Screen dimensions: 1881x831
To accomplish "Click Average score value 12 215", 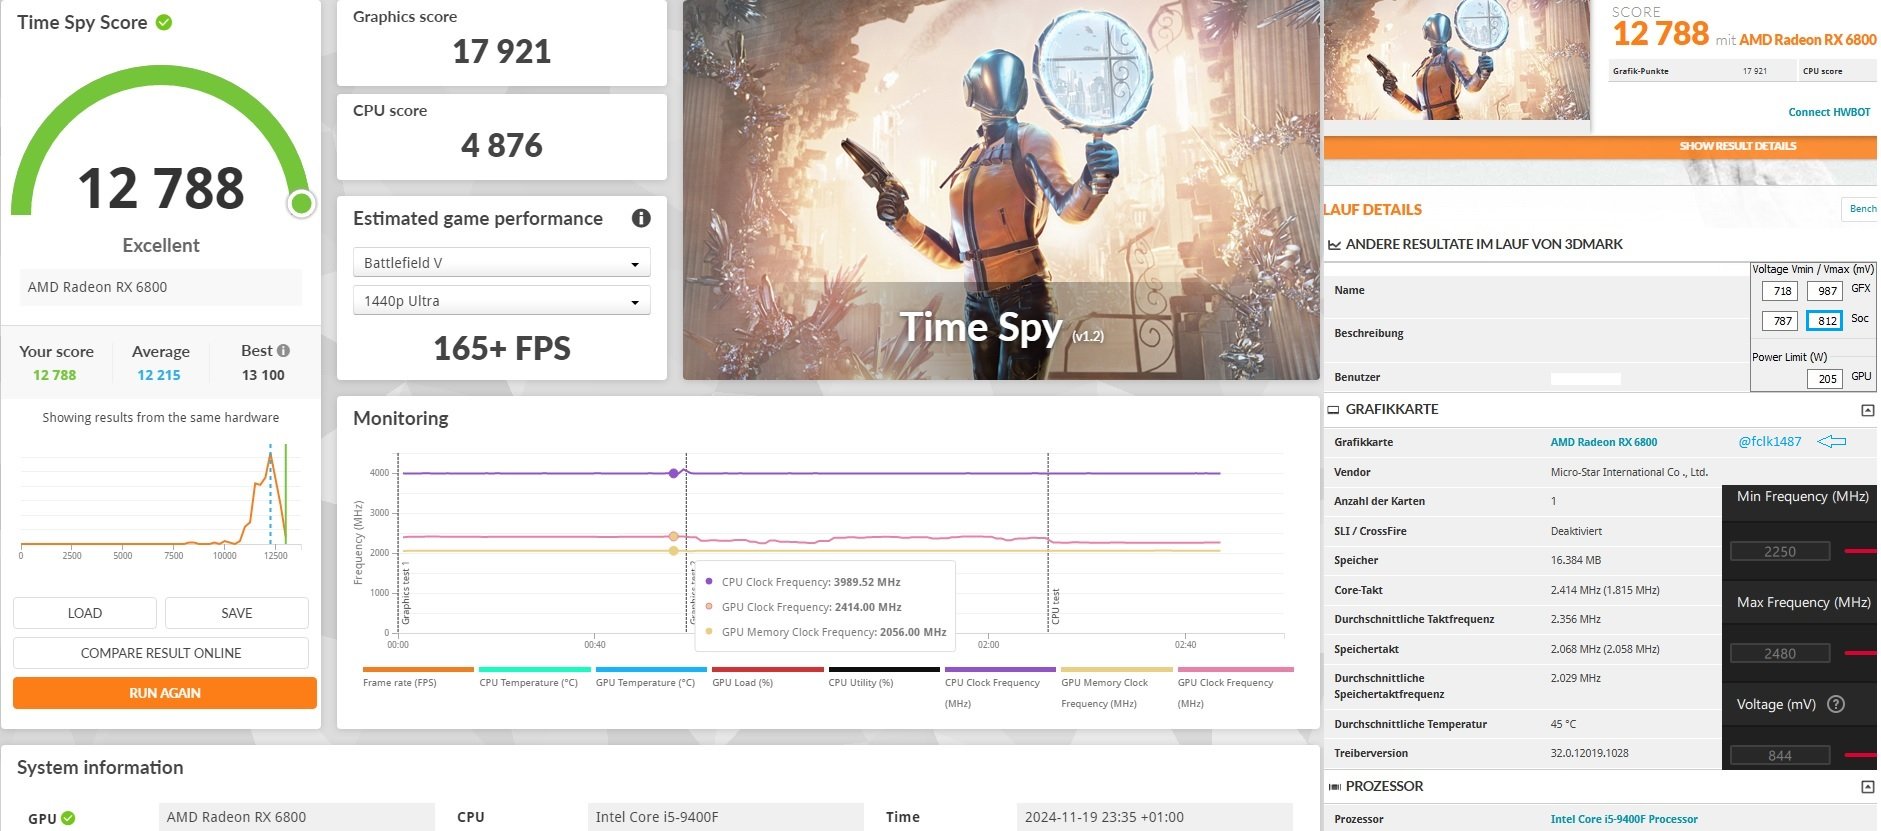I will click(159, 375).
